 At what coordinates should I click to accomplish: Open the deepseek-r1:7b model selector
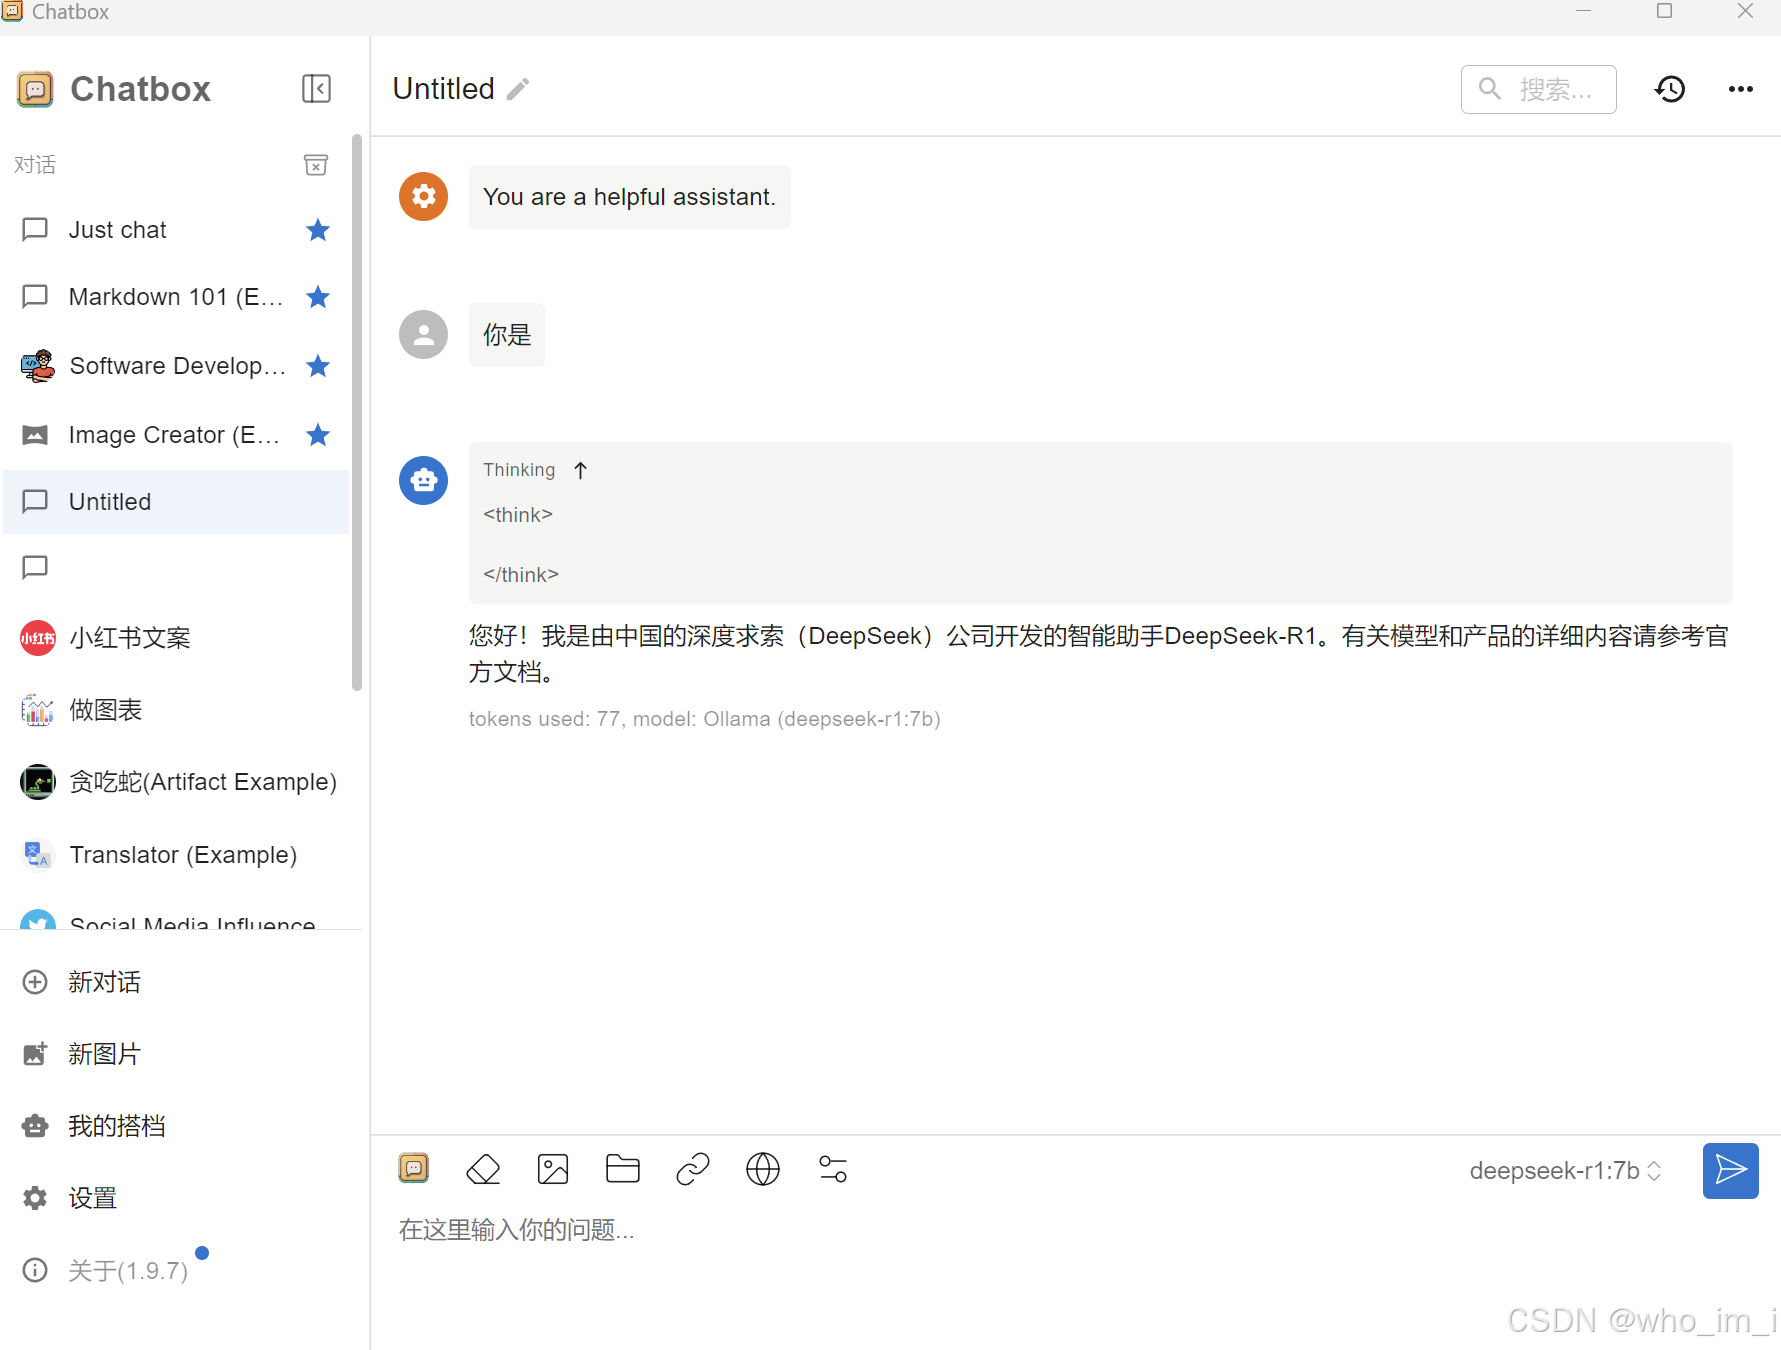(x=1565, y=1170)
